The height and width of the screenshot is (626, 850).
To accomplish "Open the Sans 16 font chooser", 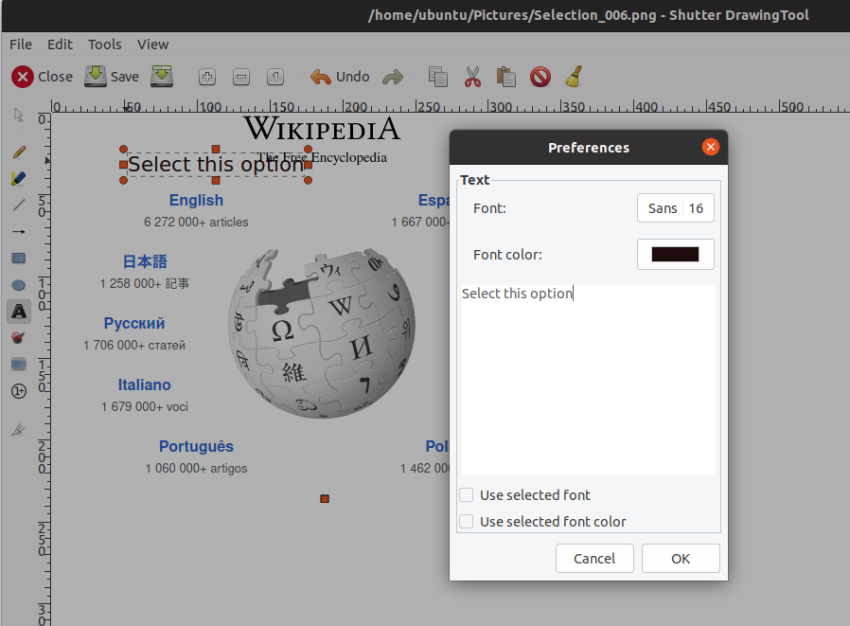I will (x=675, y=208).
